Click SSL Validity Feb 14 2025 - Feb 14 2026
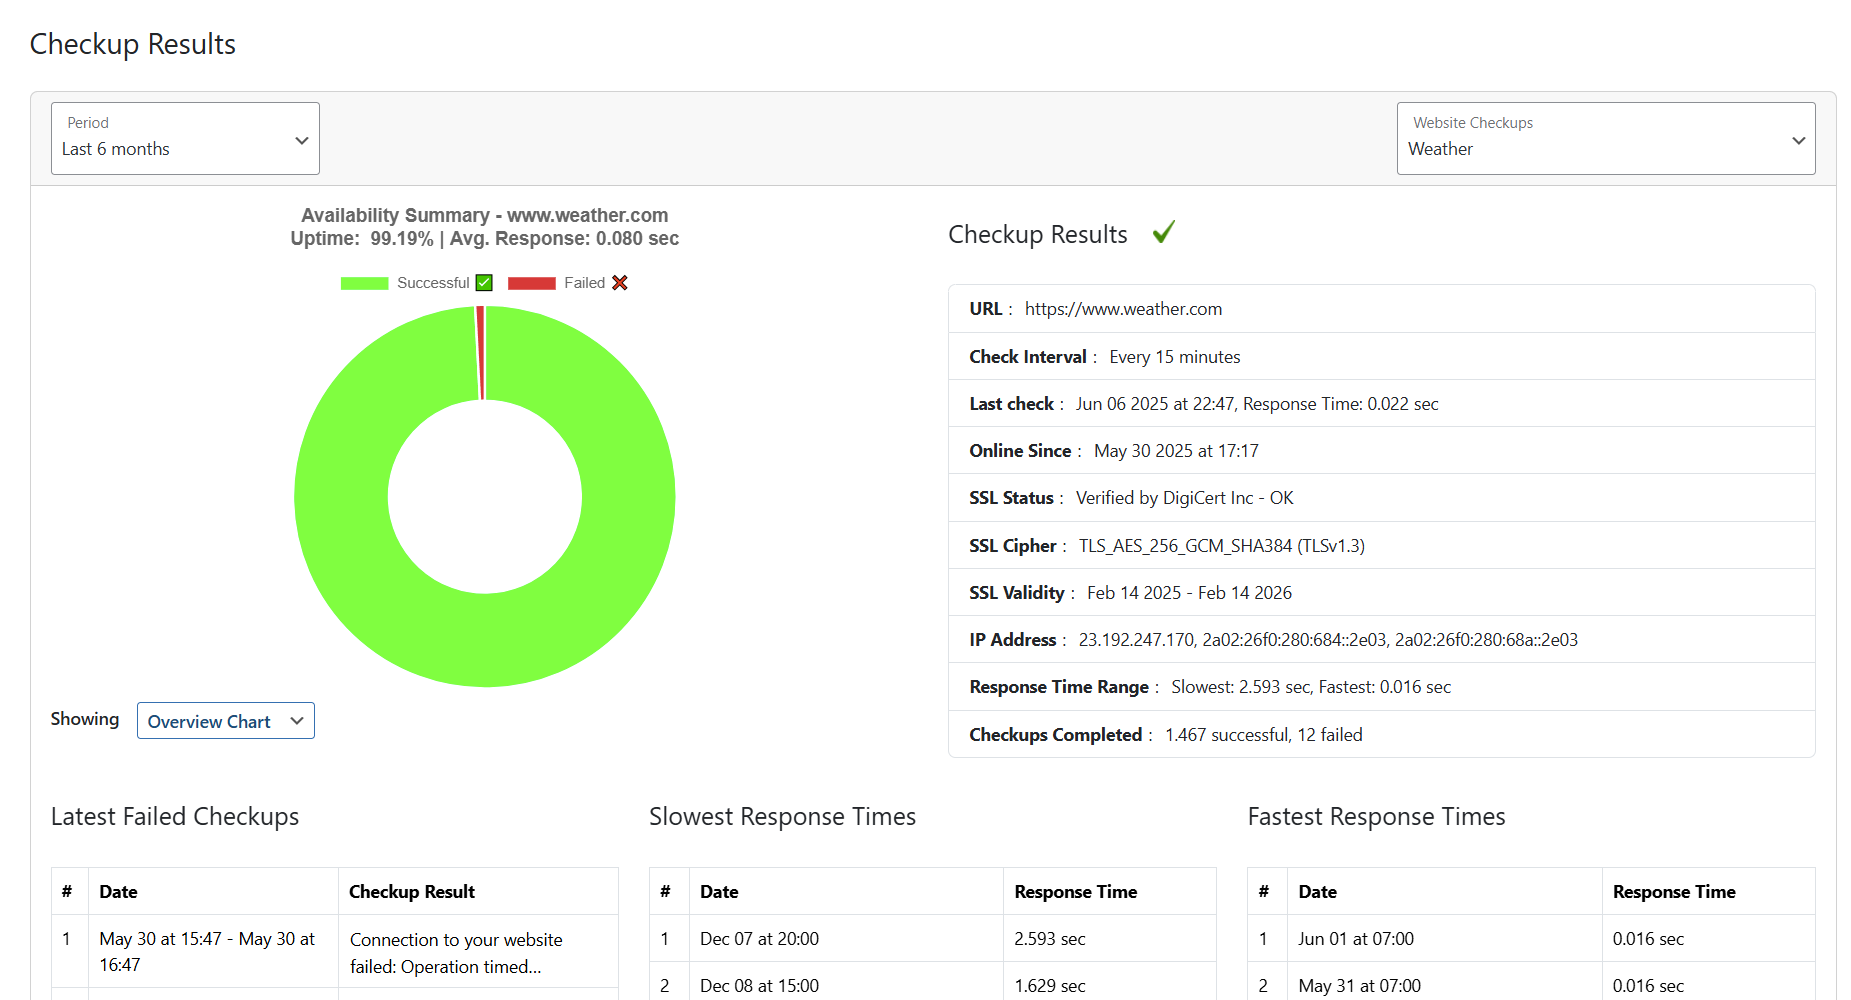Viewport: 1851px width, 1000px height. pos(1189,593)
